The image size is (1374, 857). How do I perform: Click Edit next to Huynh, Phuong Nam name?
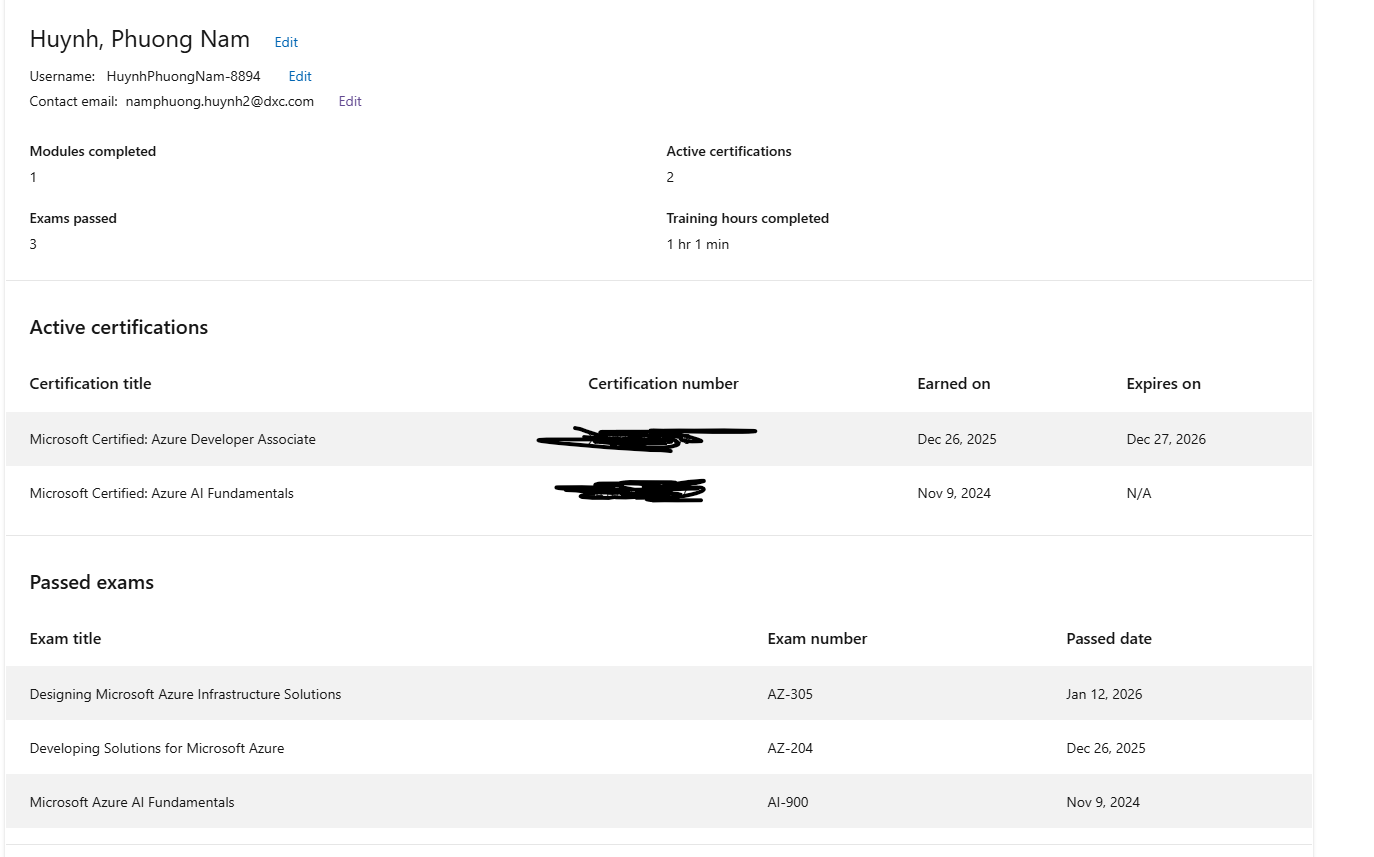click(x=286, y=42)
